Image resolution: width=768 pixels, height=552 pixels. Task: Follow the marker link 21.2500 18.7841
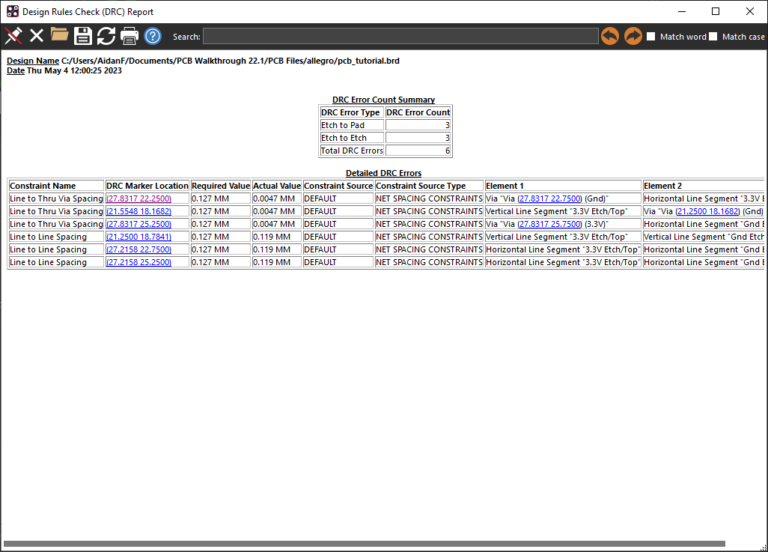click(139, 237)
